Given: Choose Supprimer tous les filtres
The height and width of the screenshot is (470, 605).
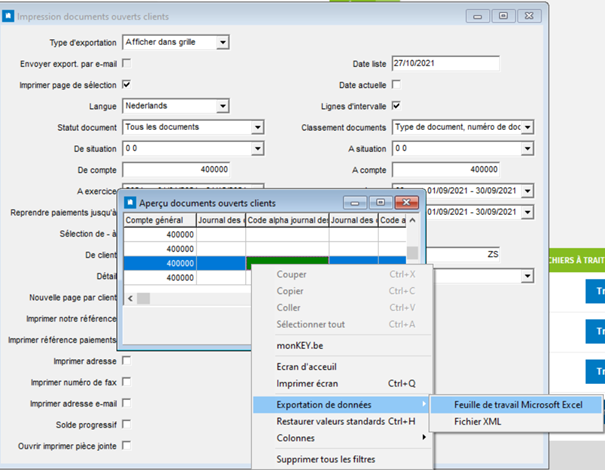Looking at the screenshot, I should tap(341, 459).
